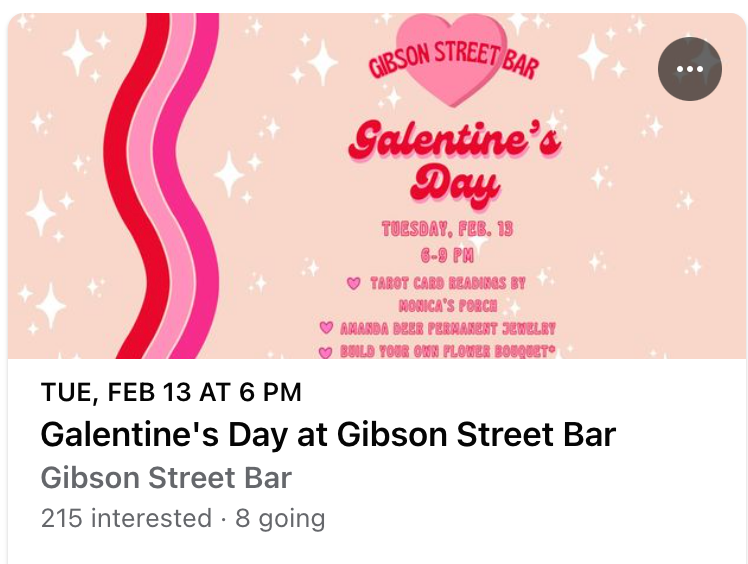Open Galentine's Day at Gibson Street Bar event title

point(328,434)
